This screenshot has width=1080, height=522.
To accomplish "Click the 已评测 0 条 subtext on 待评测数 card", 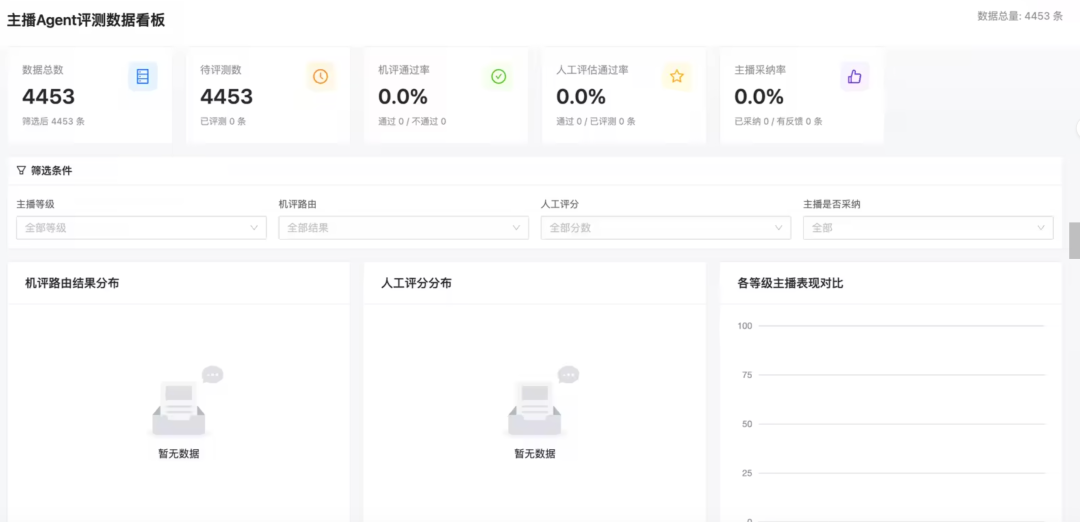I will (223, 121).
